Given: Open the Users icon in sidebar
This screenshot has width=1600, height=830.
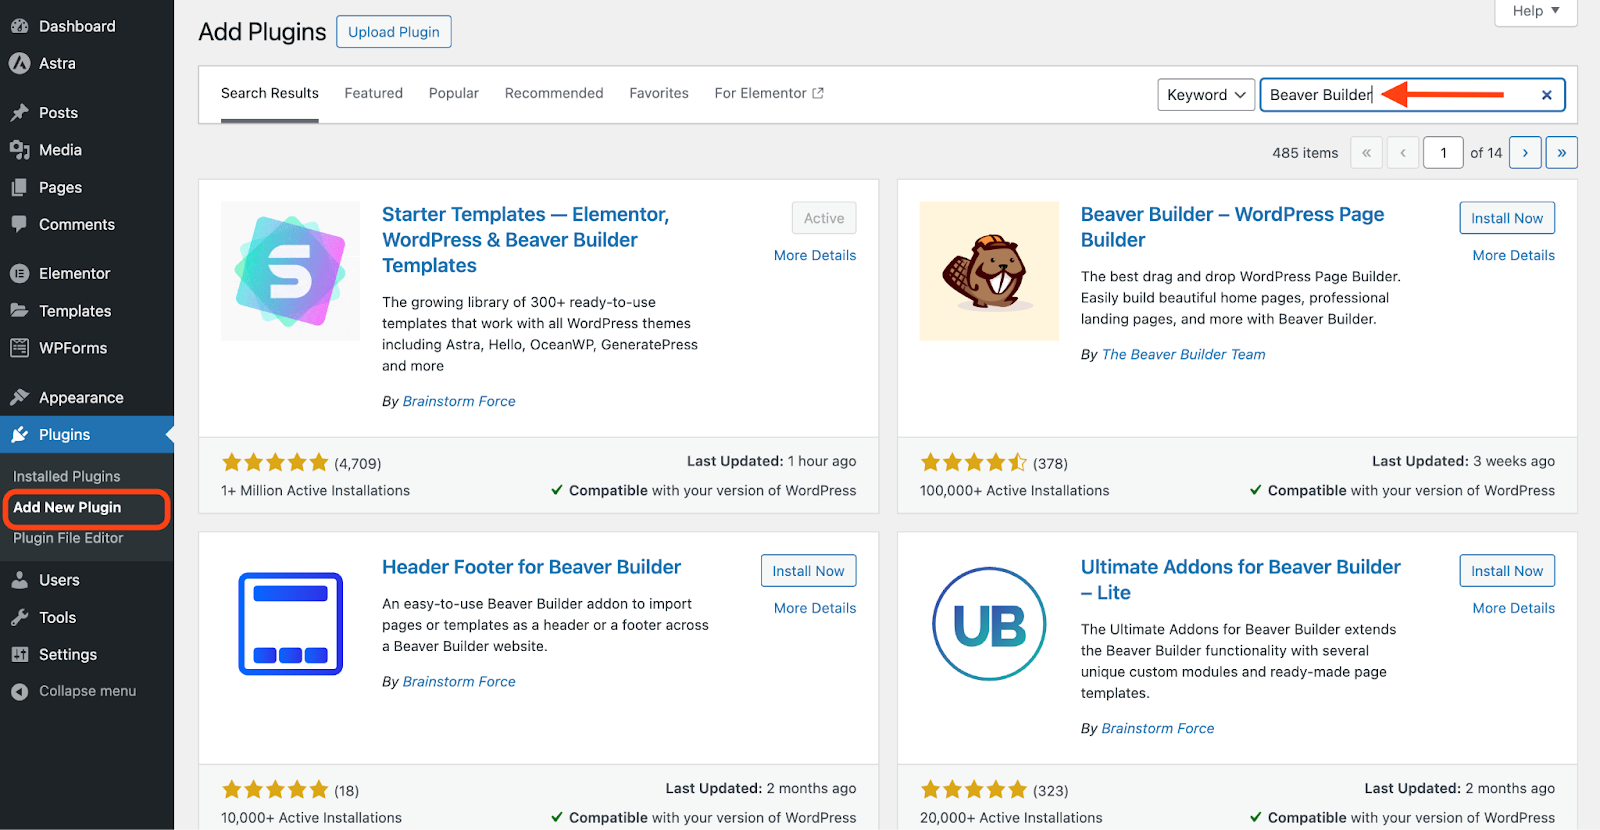Looking at the screenshot, I should [19, 580].
